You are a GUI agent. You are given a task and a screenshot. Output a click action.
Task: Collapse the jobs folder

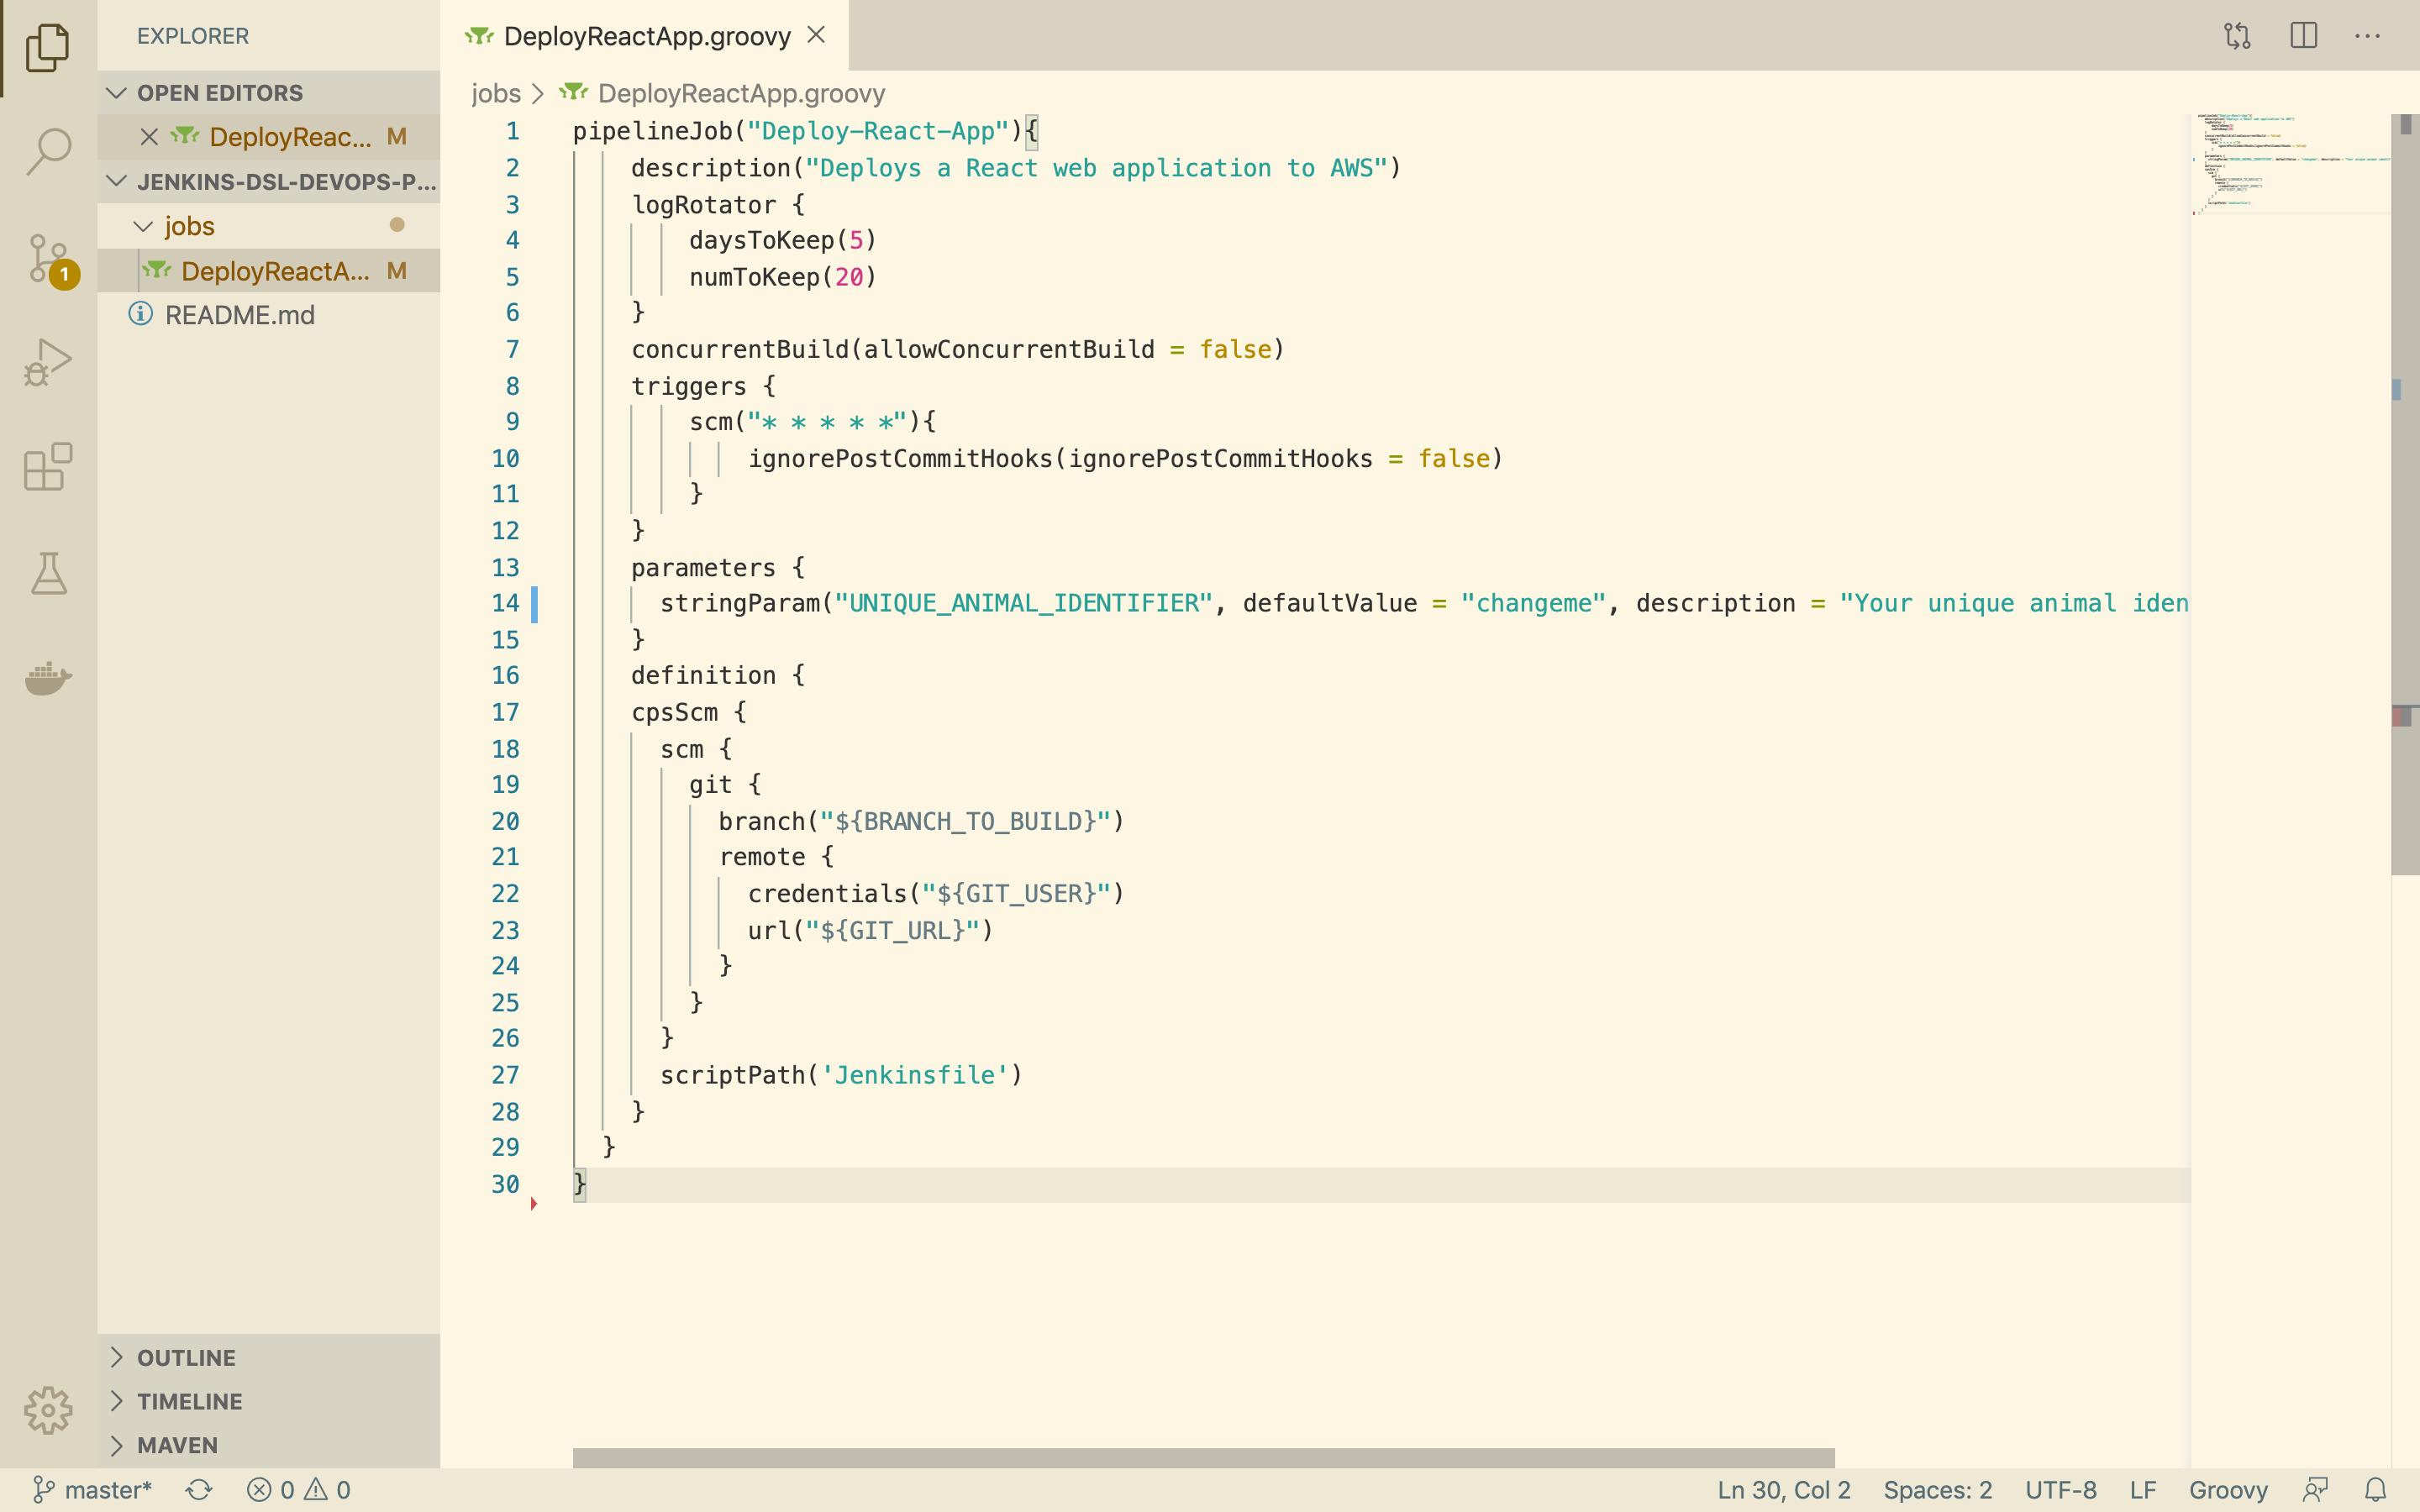pos(144,226)
